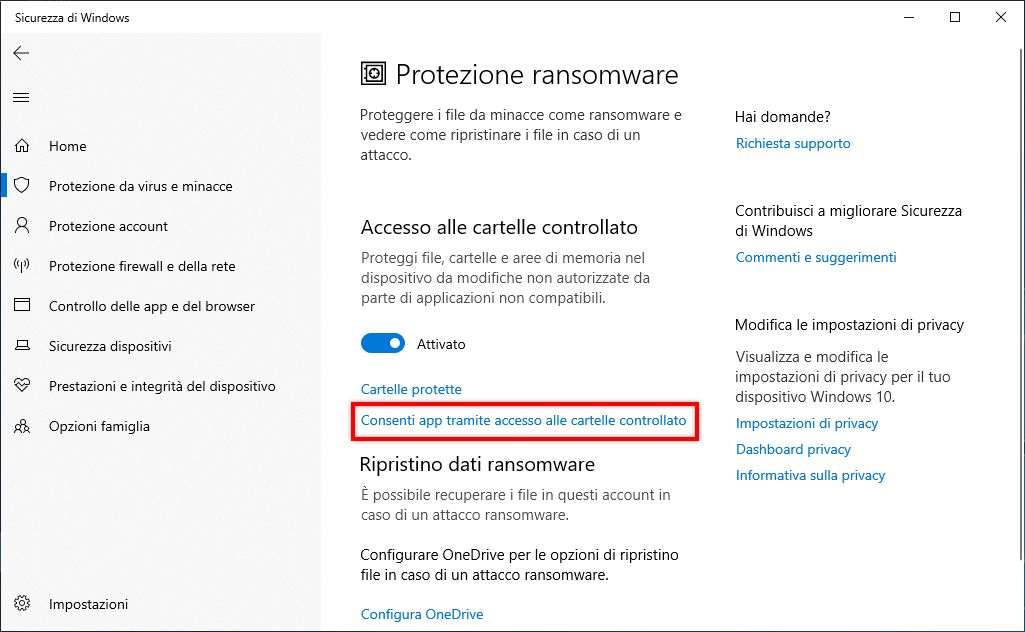Open the Dashboard privacy page
This screenshot has height=632, width=1025.
(793, 449)
